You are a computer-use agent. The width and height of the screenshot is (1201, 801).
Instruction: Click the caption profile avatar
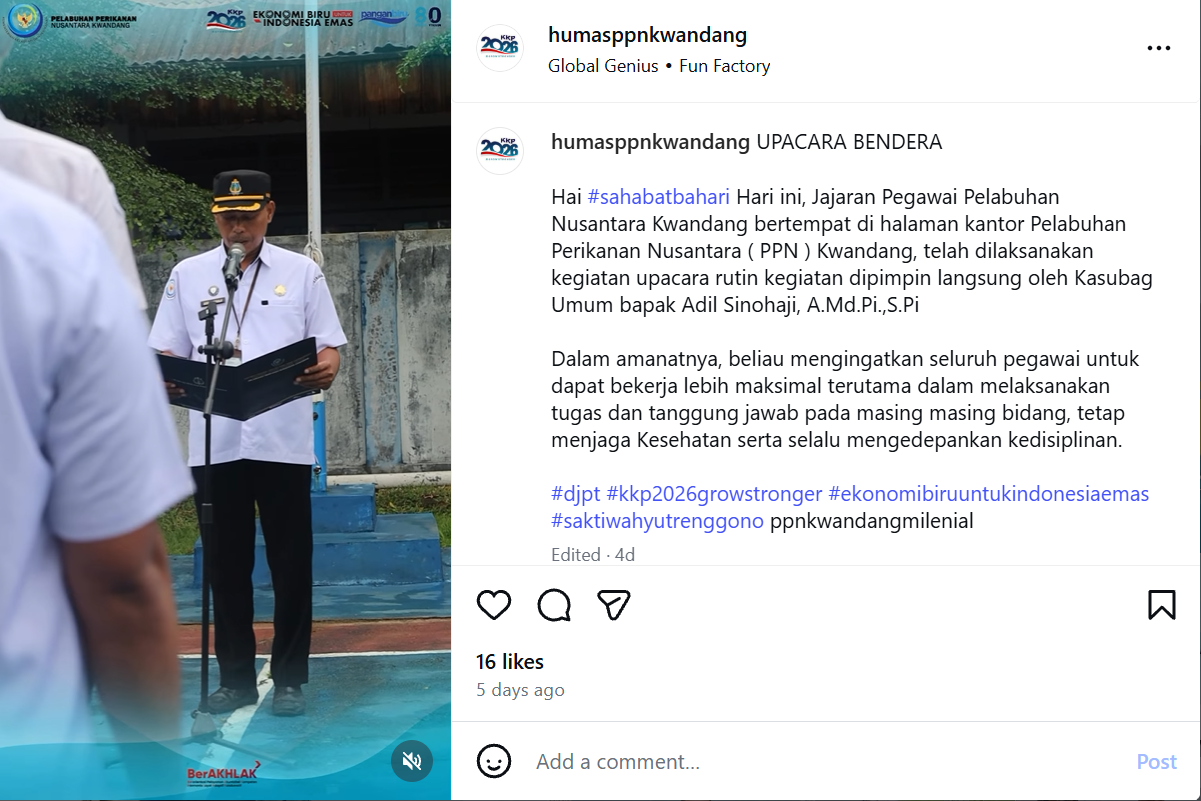point(500,151)
